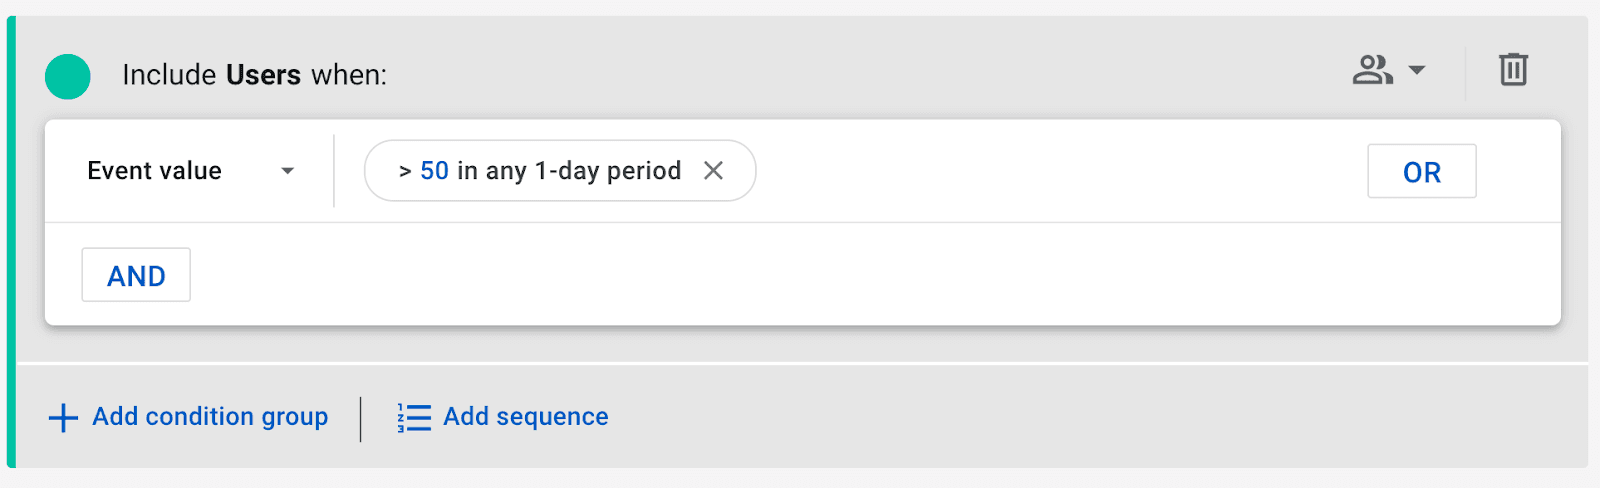Click the green circle indicator
This screenshot has height=488, width=1600.
(68, 76)
